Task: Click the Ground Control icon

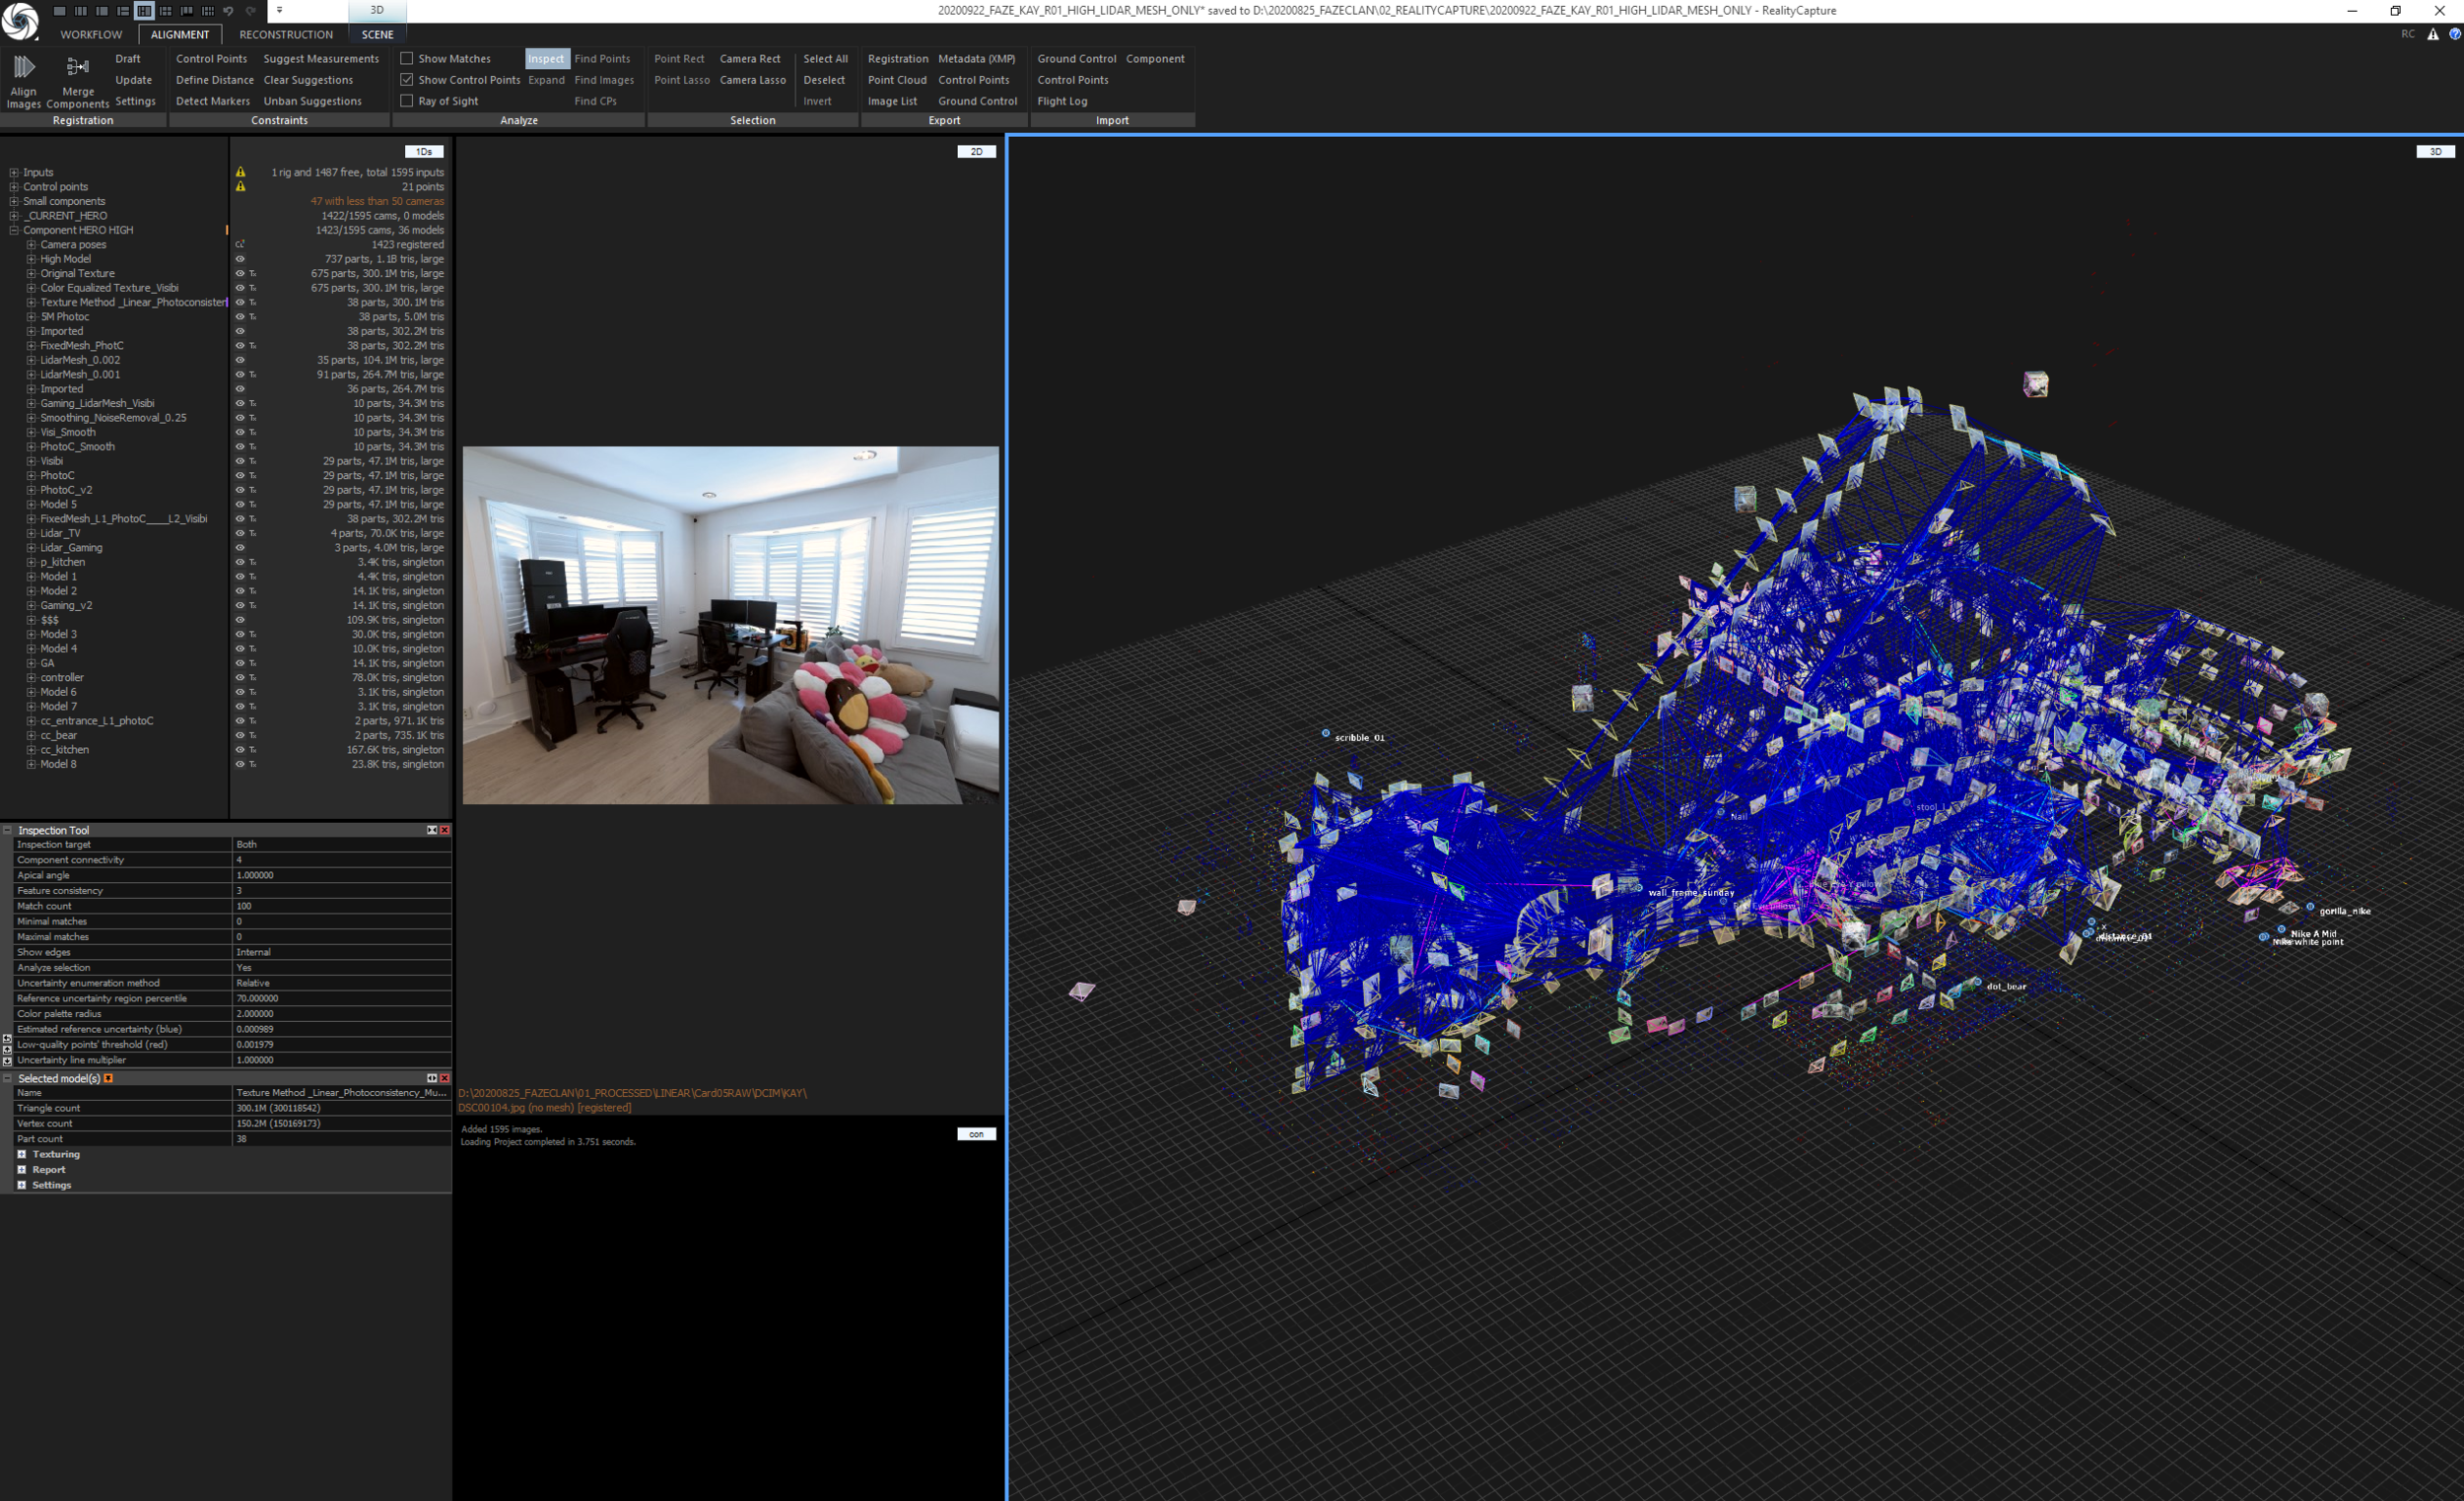Action: 1073,58
